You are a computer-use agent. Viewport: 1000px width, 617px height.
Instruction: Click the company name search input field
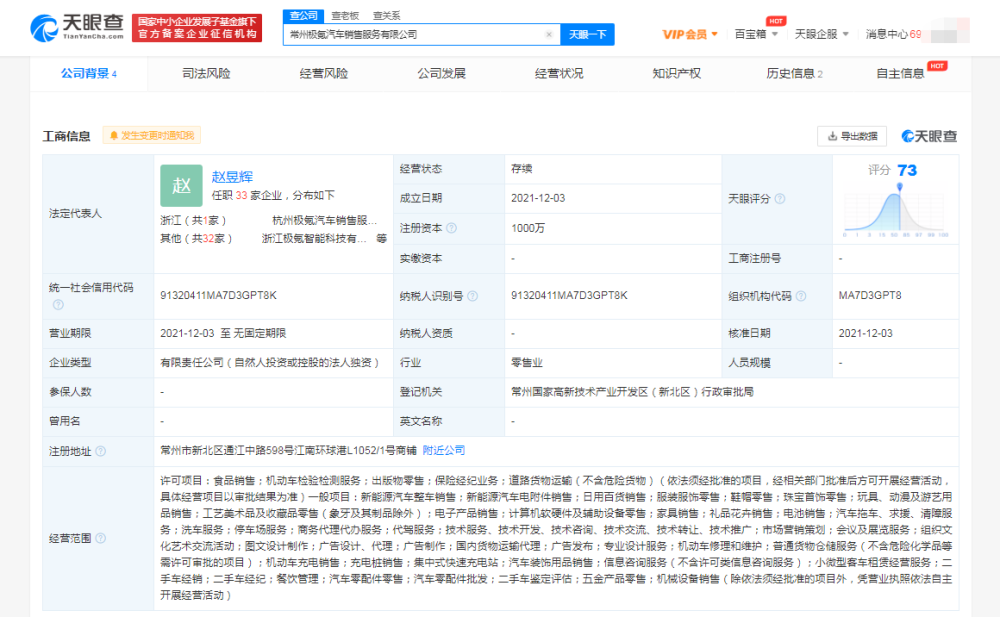pyautogui.click(x=415, y=34)
